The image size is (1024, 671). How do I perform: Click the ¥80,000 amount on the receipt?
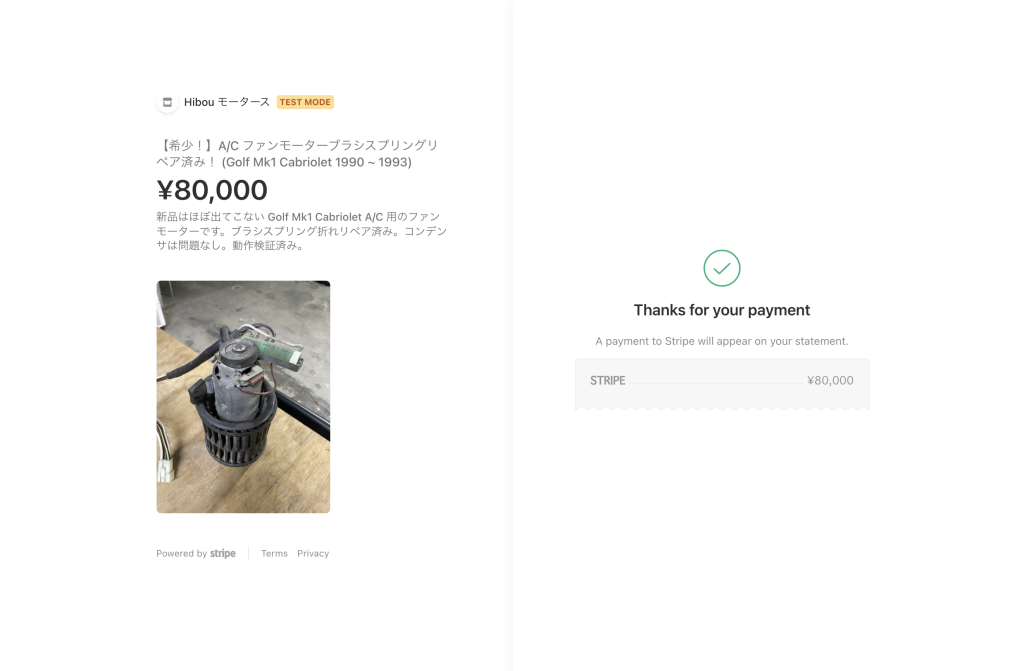click(x=830, y=381)
